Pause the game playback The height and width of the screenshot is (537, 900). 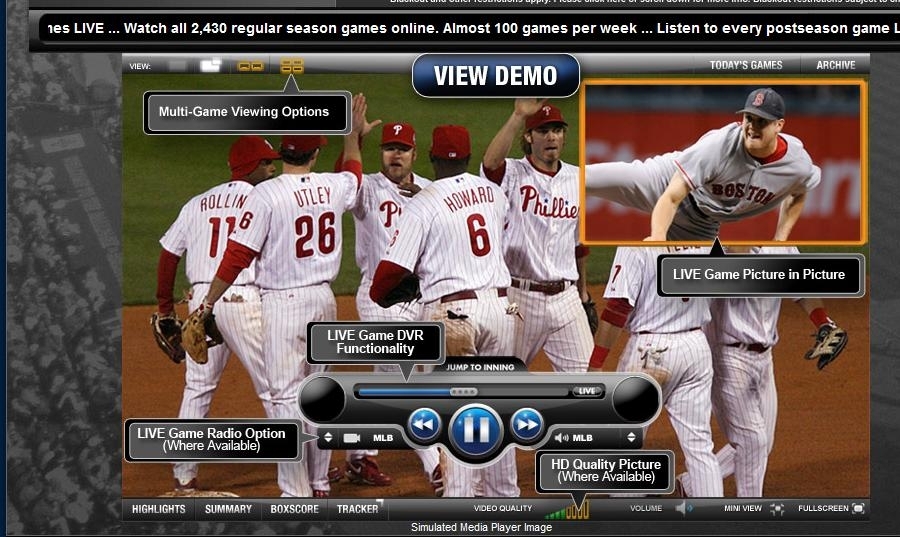(476, 430)
